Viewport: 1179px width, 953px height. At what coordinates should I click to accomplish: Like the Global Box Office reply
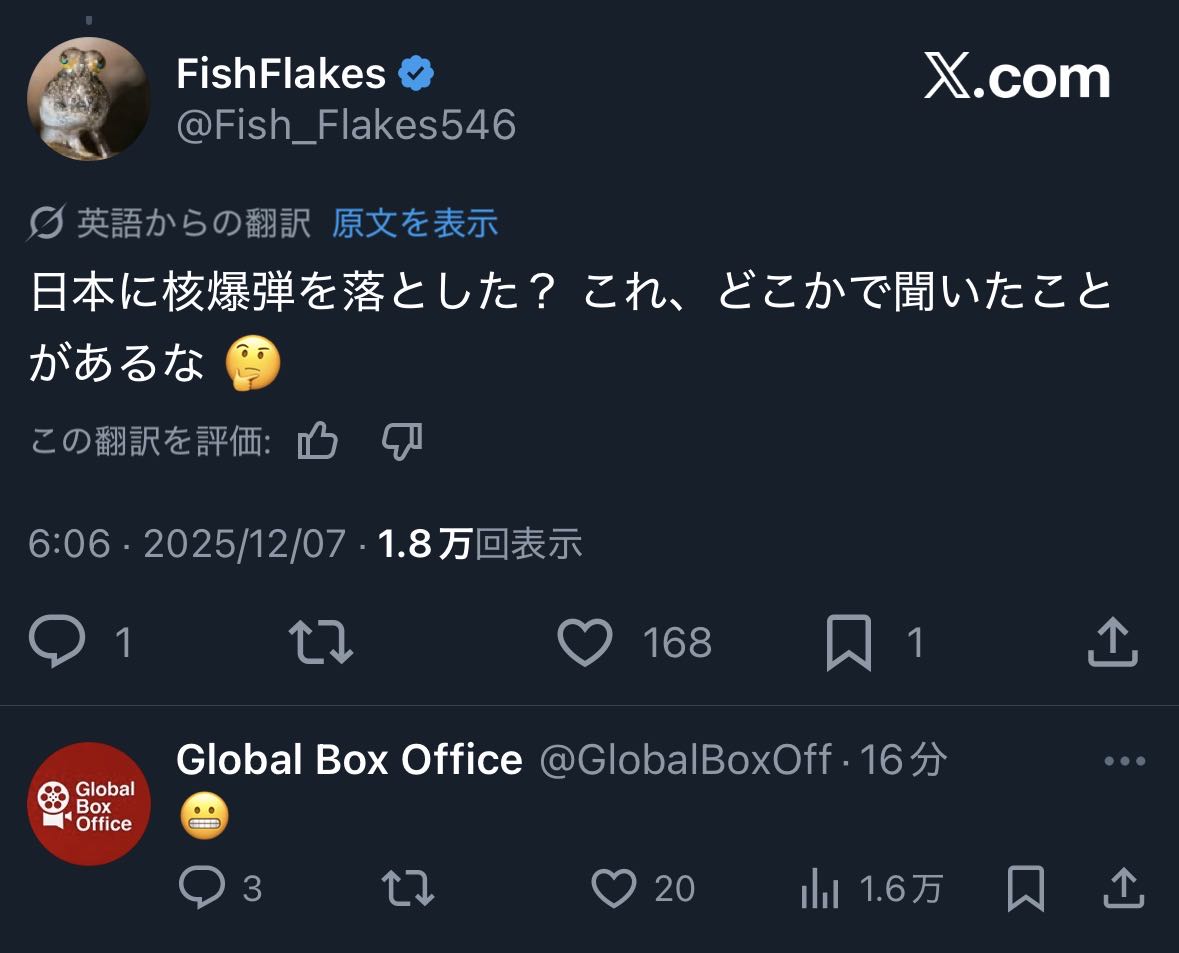[614, 888]
